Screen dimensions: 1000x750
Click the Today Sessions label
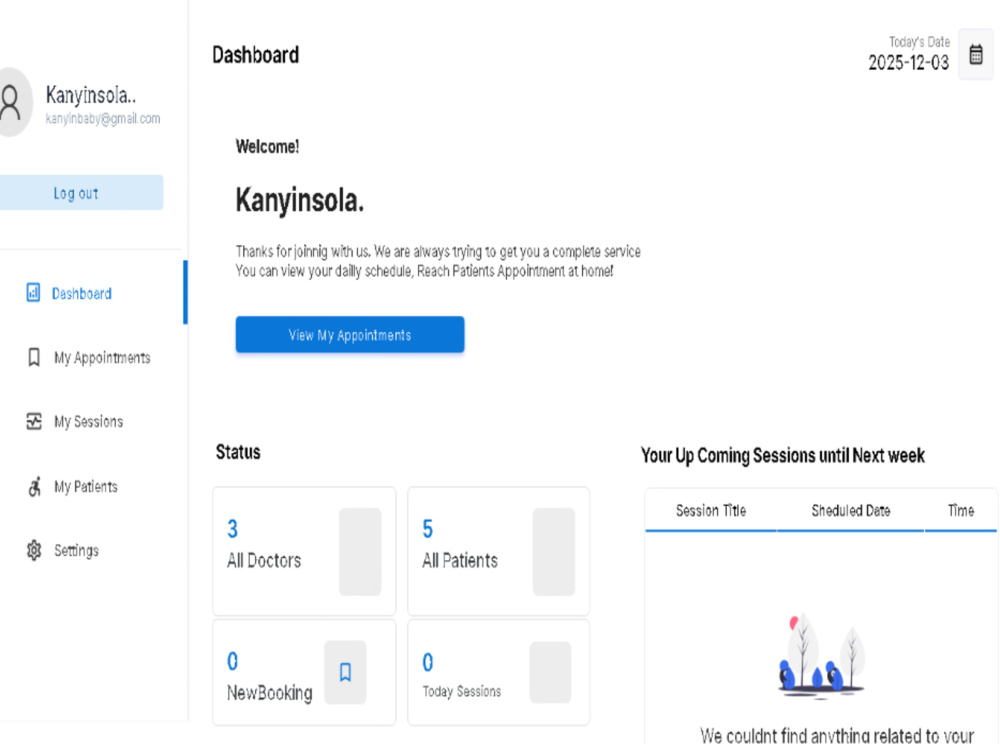click(x=462, y=691)
